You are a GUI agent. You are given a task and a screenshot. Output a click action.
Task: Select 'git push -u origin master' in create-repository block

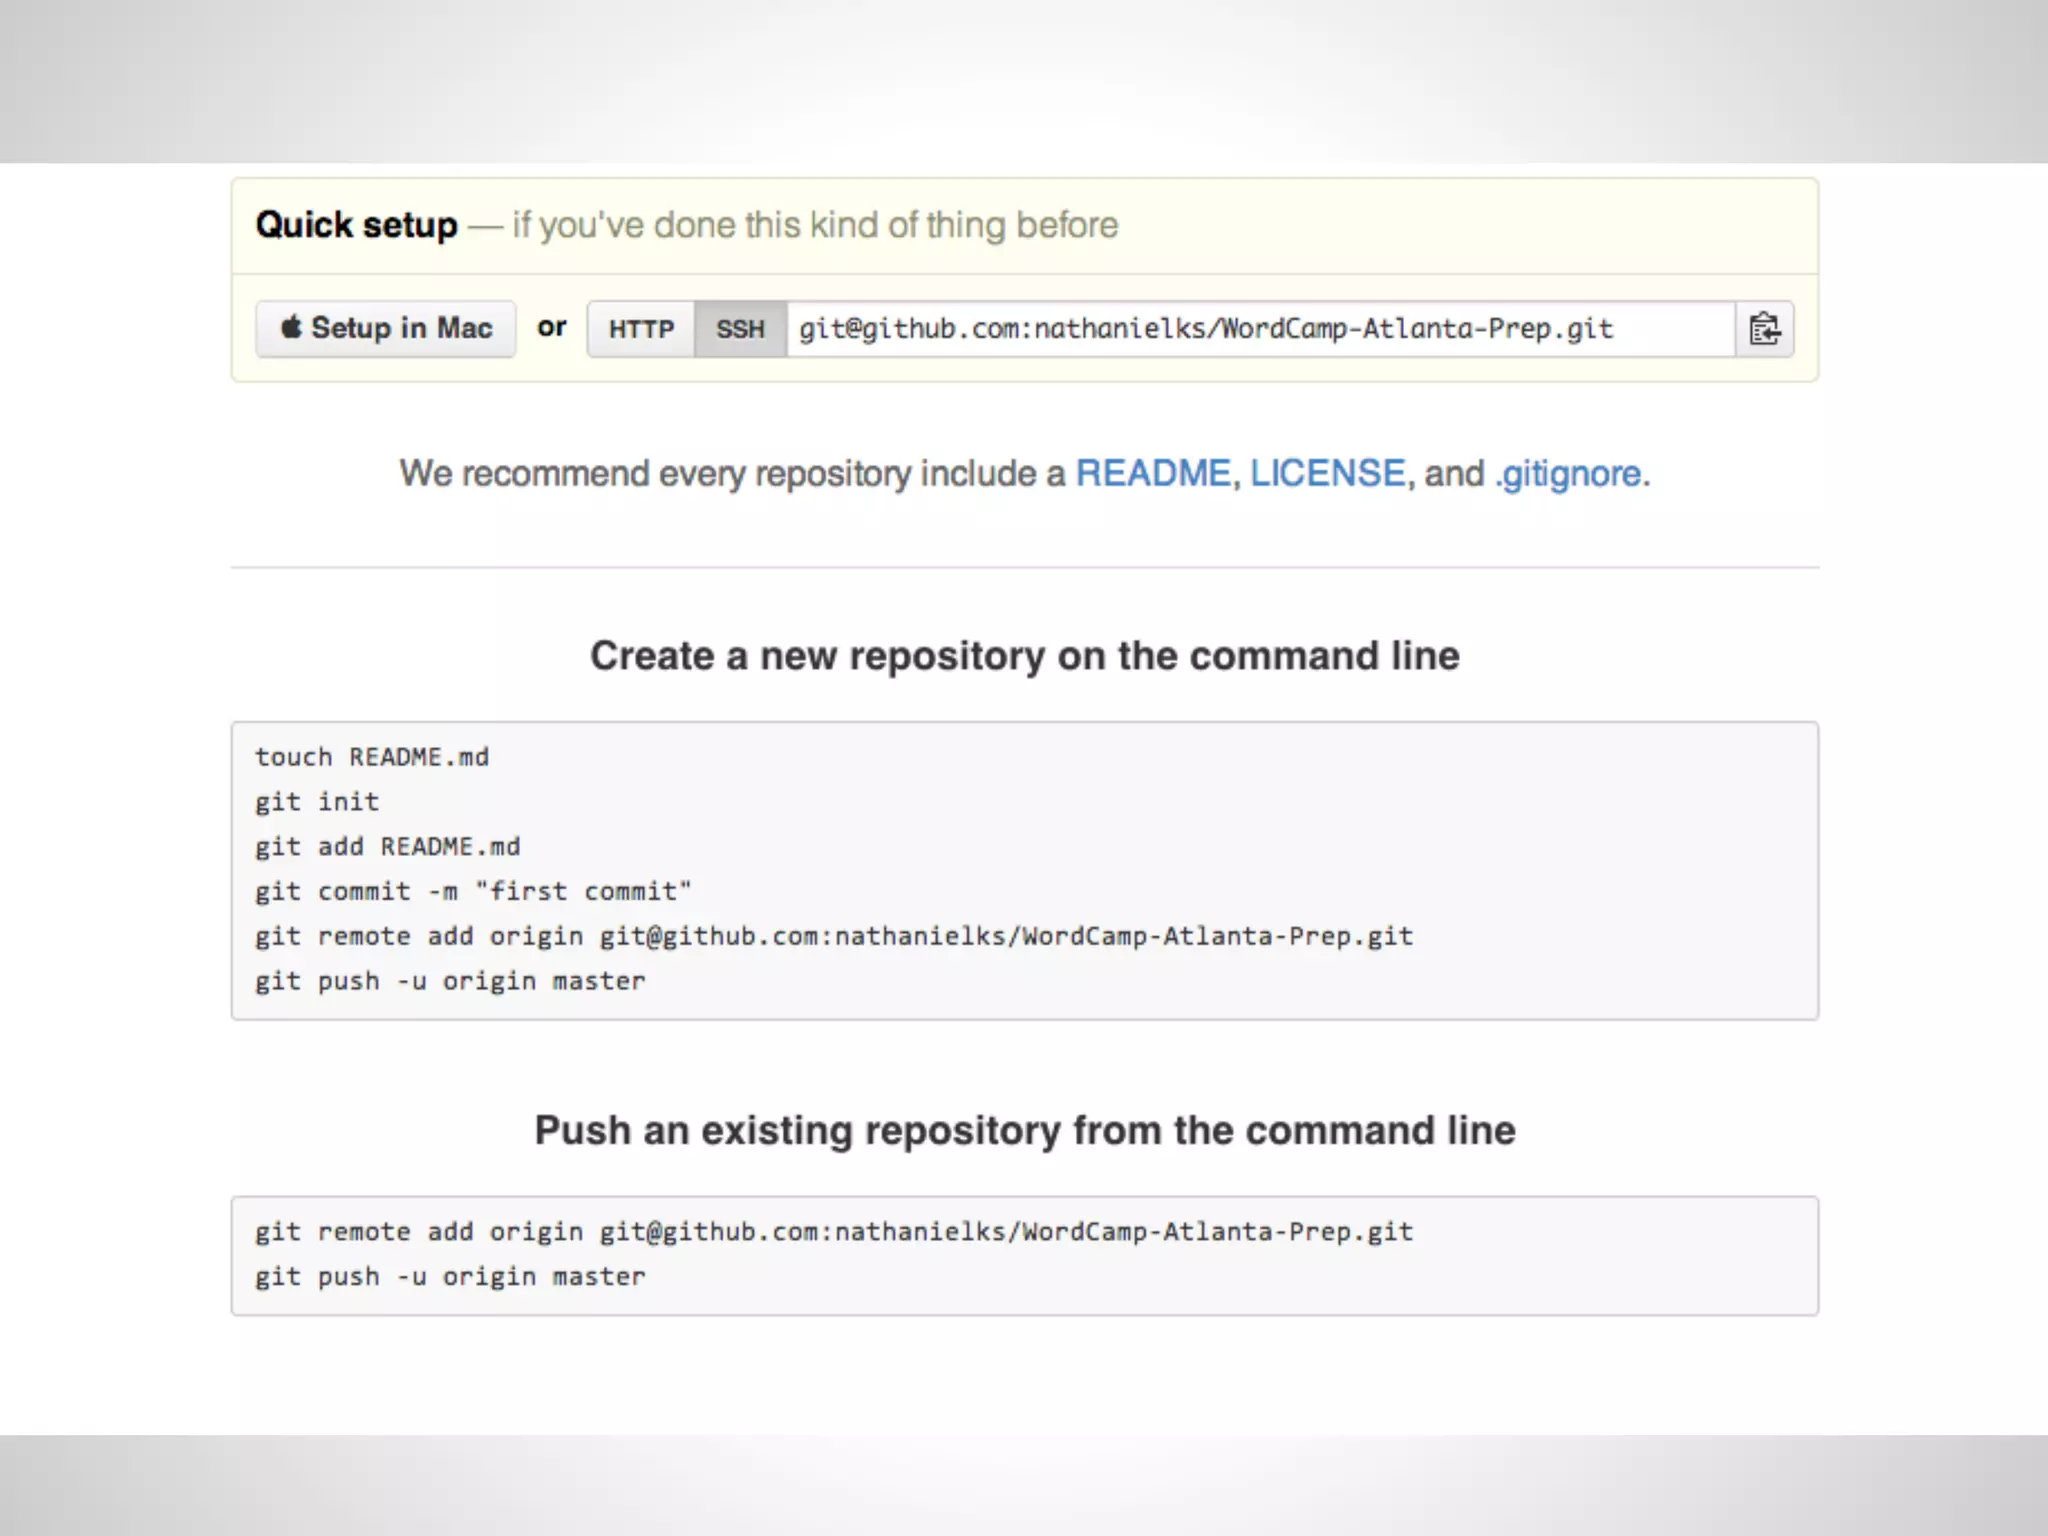point(450,981)
